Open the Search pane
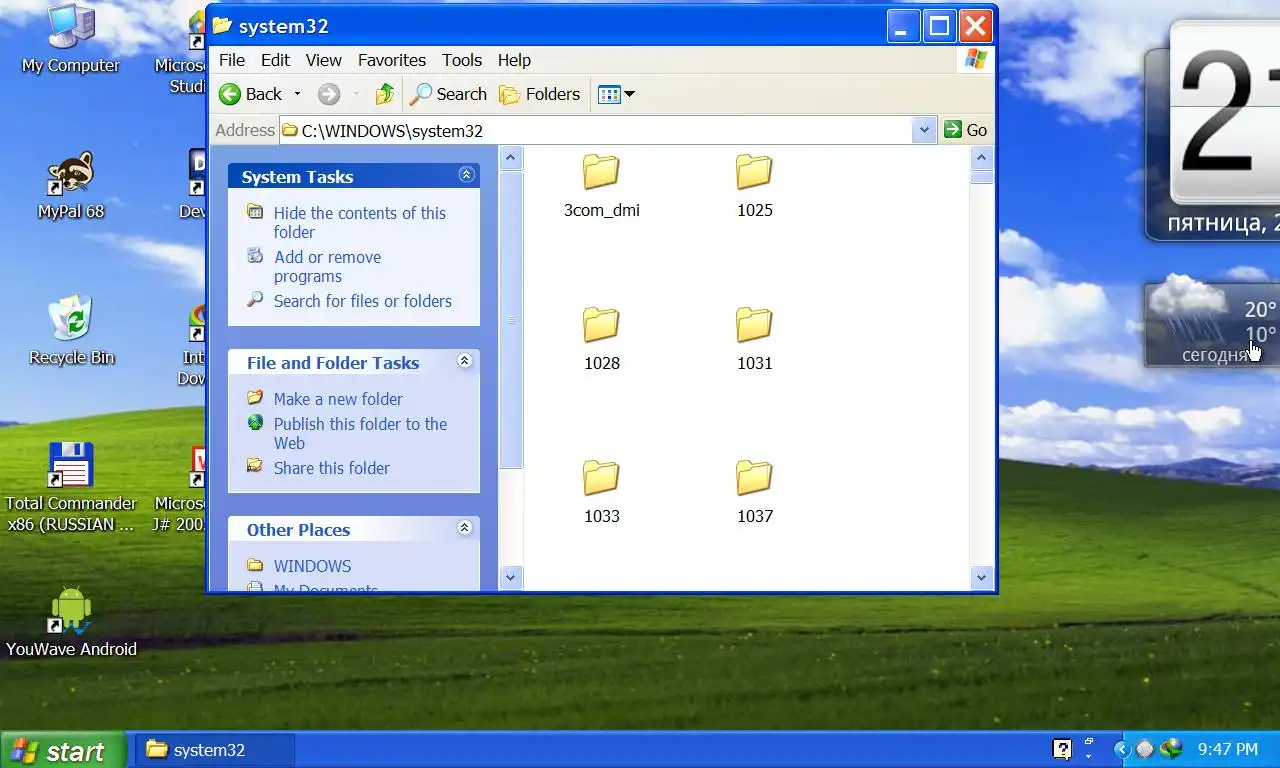Viewport: 1280px width, 768px height. click(x=448, y=94)
